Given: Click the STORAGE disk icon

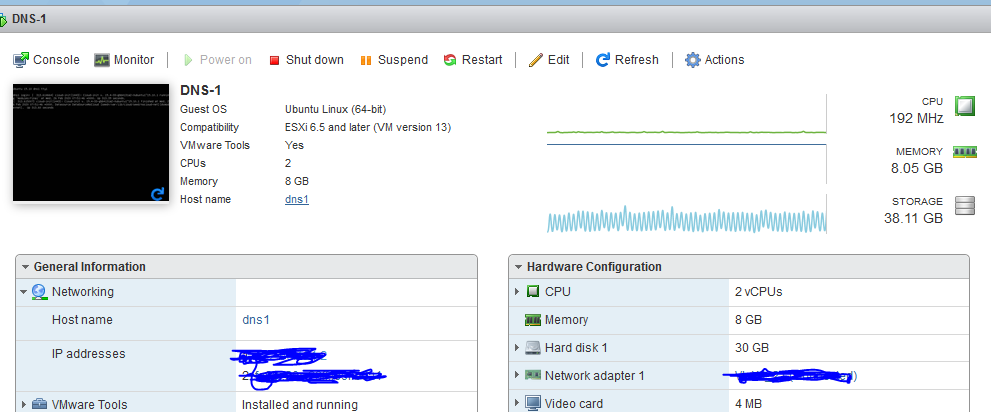Looking at the screenshot, I should 964,206.
